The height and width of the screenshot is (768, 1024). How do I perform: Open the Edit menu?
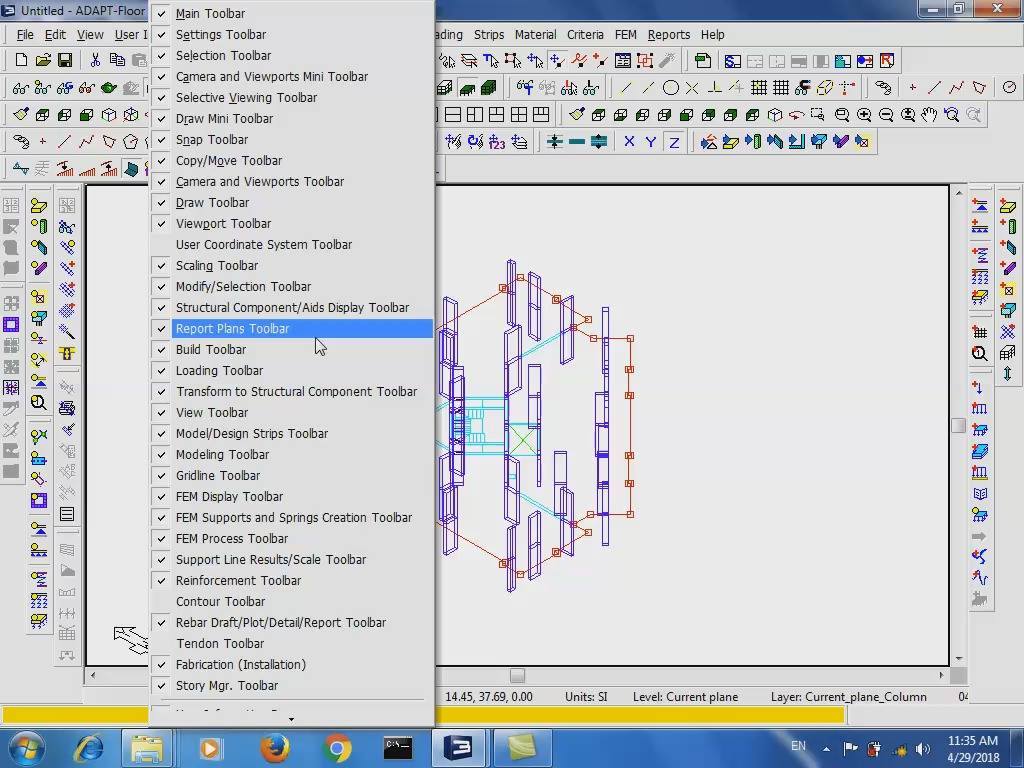[x=55, y=35]
